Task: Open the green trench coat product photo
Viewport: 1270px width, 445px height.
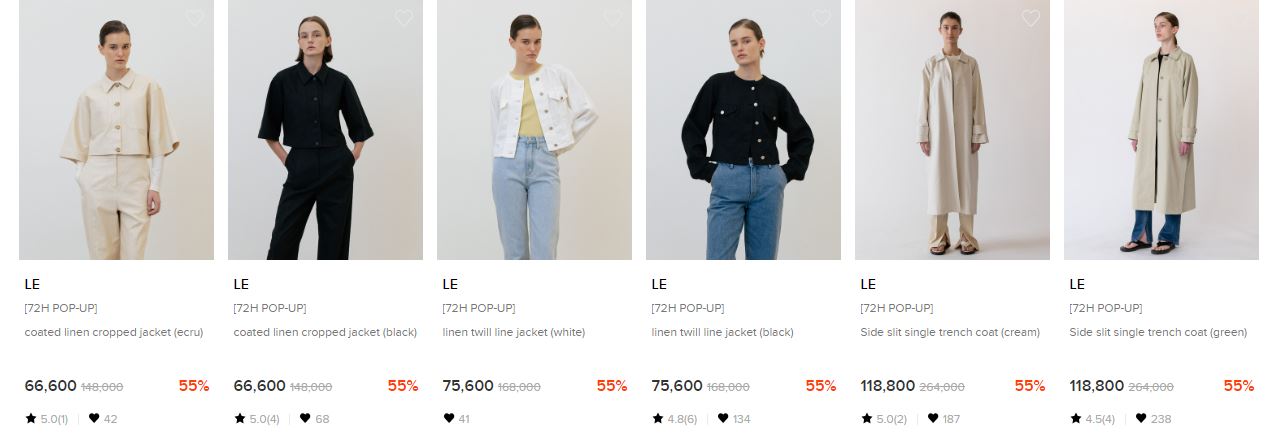Action: pos(1161,130)
